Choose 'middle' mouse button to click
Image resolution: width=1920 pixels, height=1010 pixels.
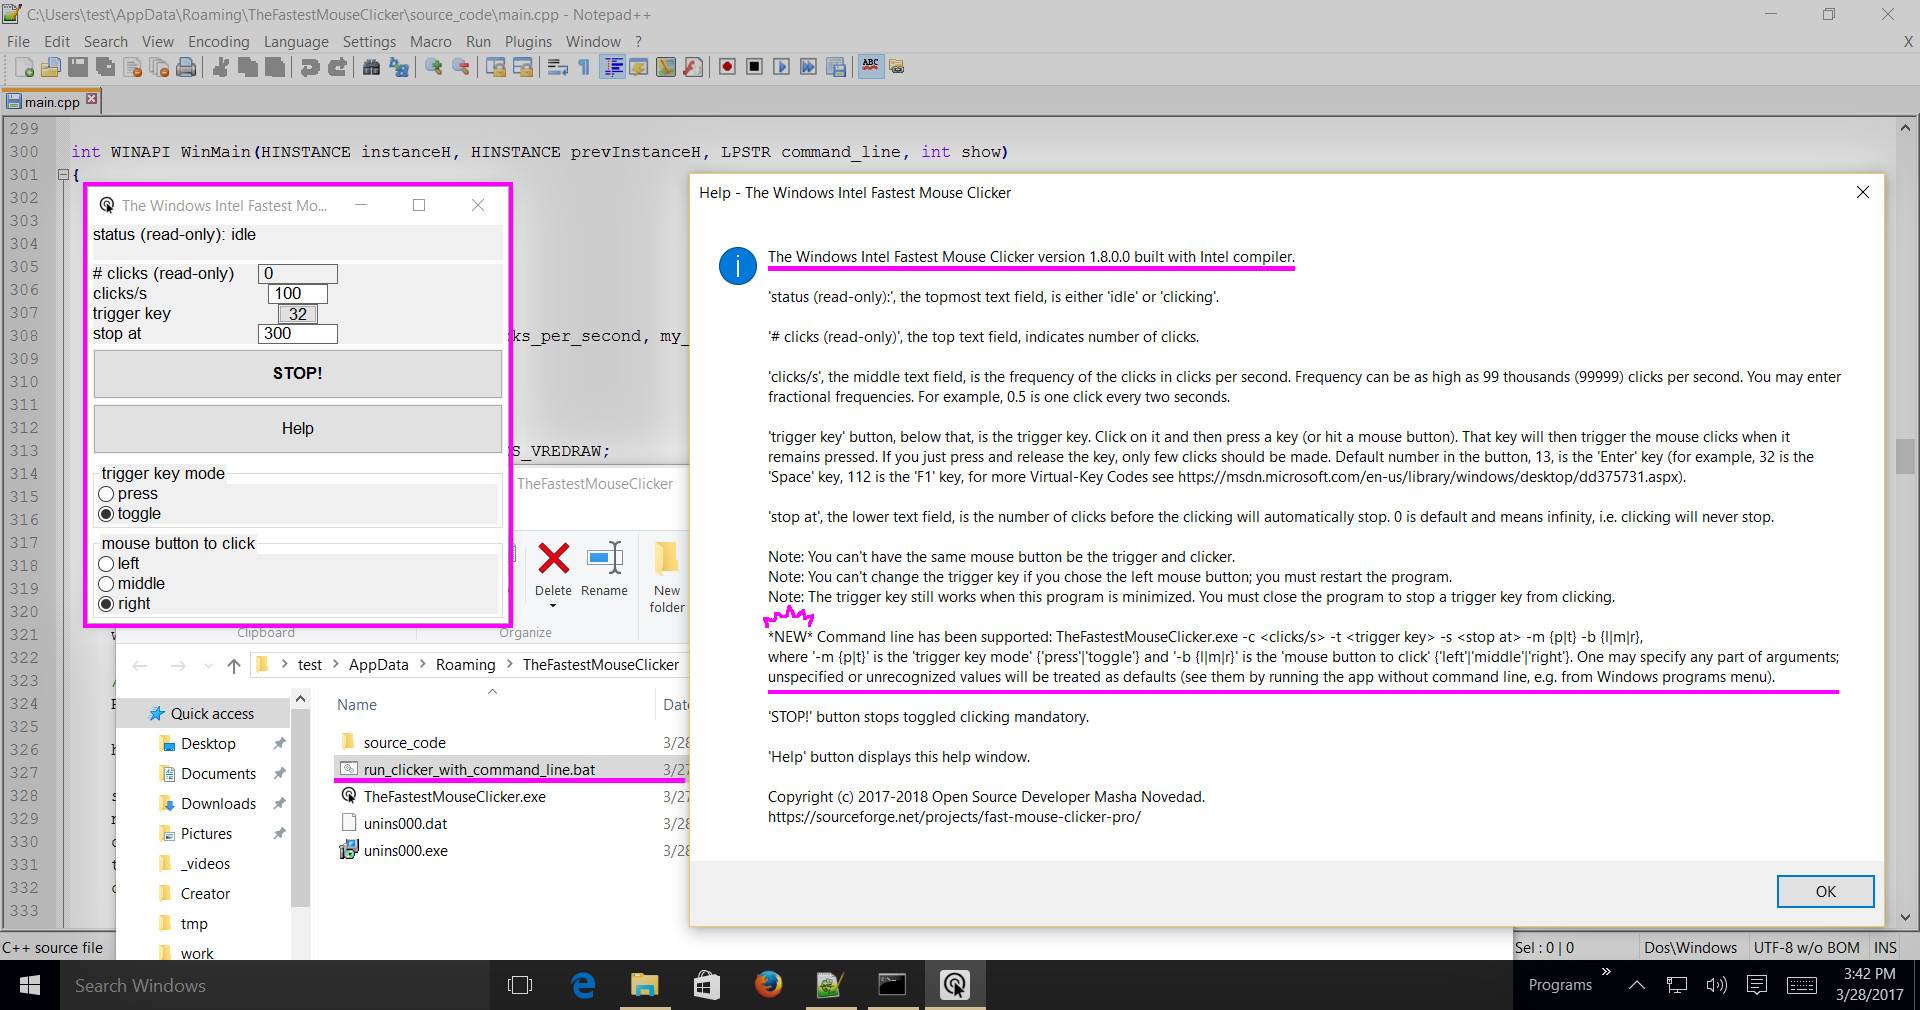[x=106, y=584]
